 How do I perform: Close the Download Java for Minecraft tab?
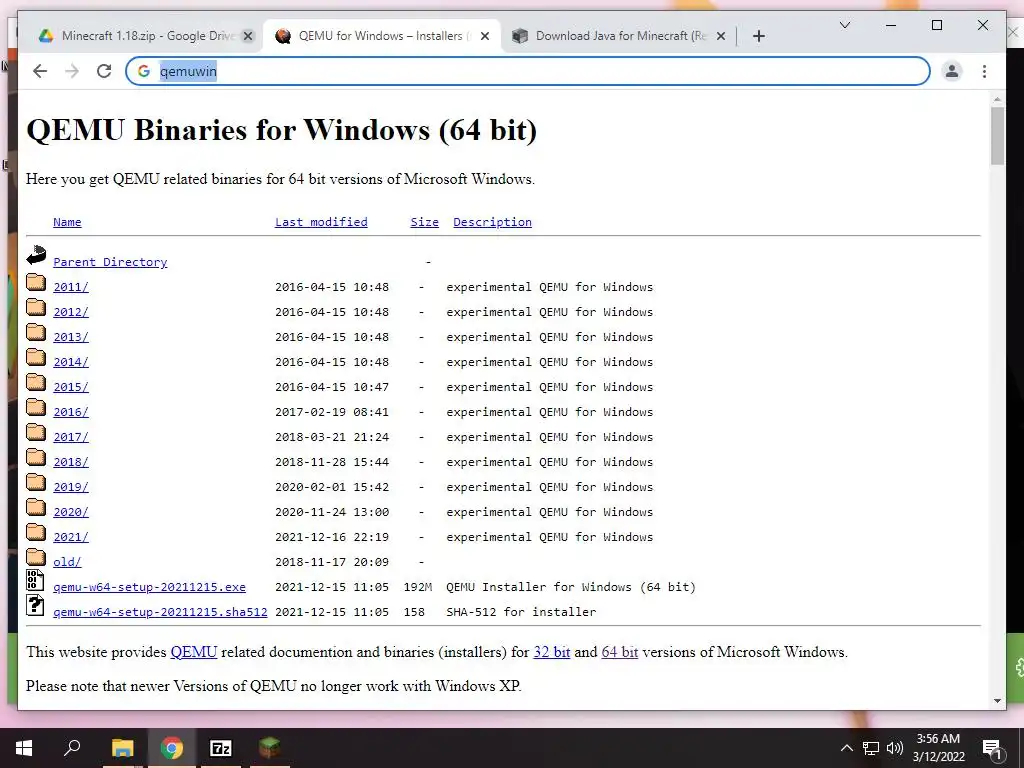point(720,36)
